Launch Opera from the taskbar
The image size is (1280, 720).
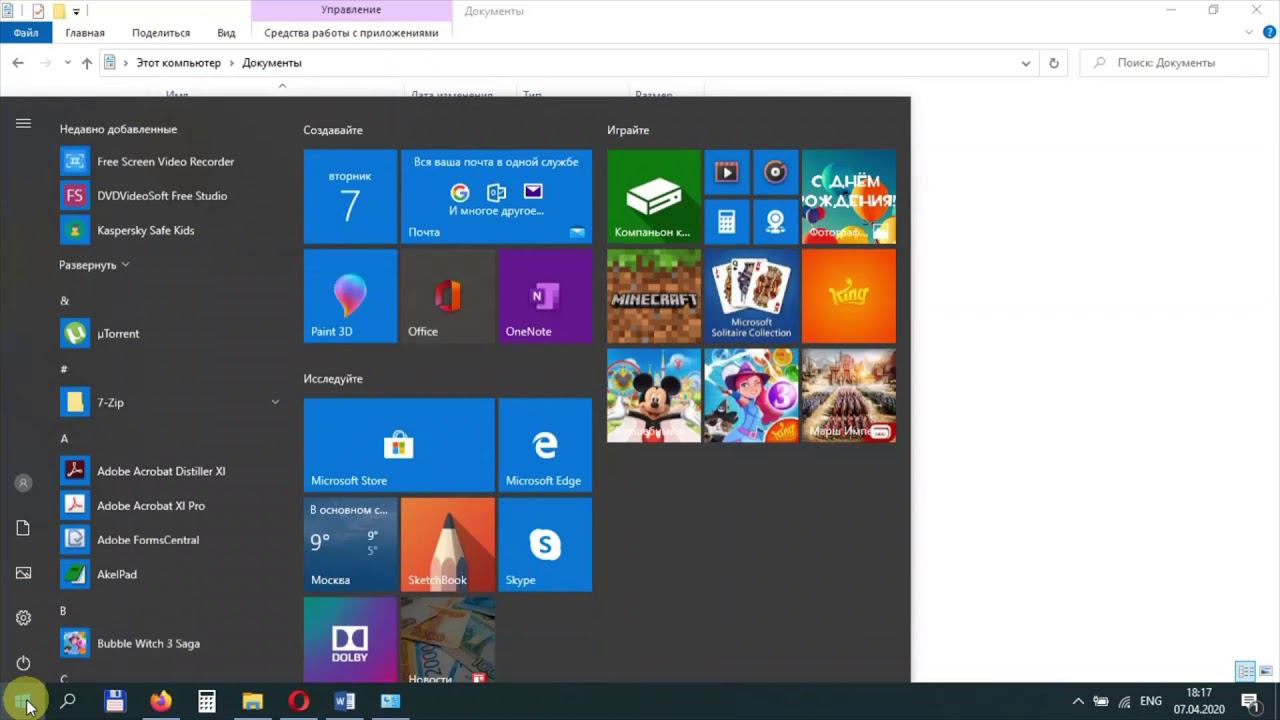[x=298, y=701]
